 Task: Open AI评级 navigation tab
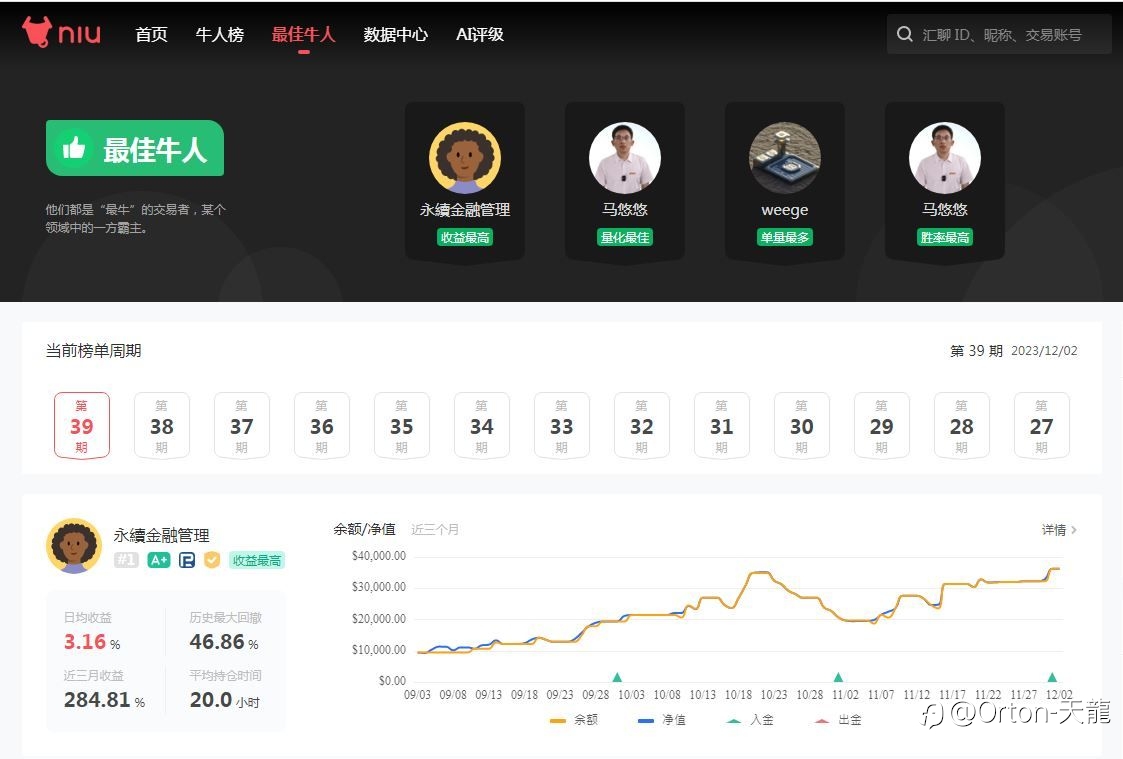pos(480,34)
